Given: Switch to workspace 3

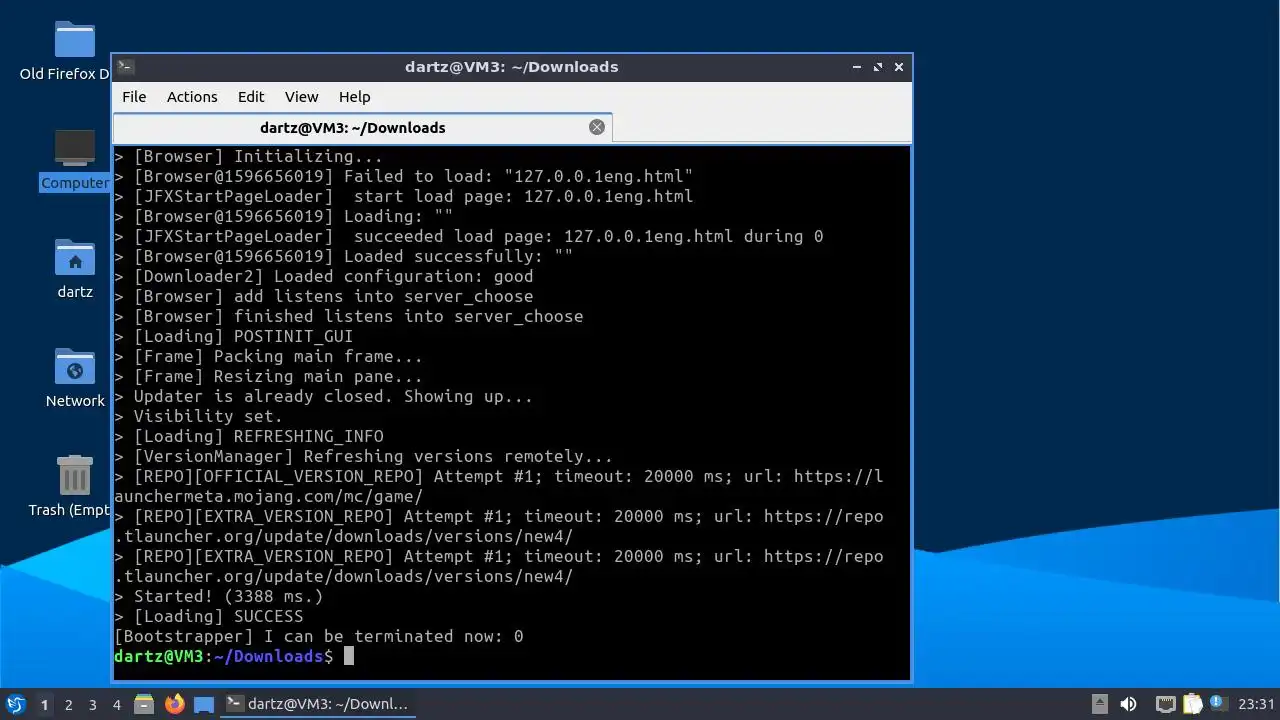Looking at the screenshot, I should 93,705.
